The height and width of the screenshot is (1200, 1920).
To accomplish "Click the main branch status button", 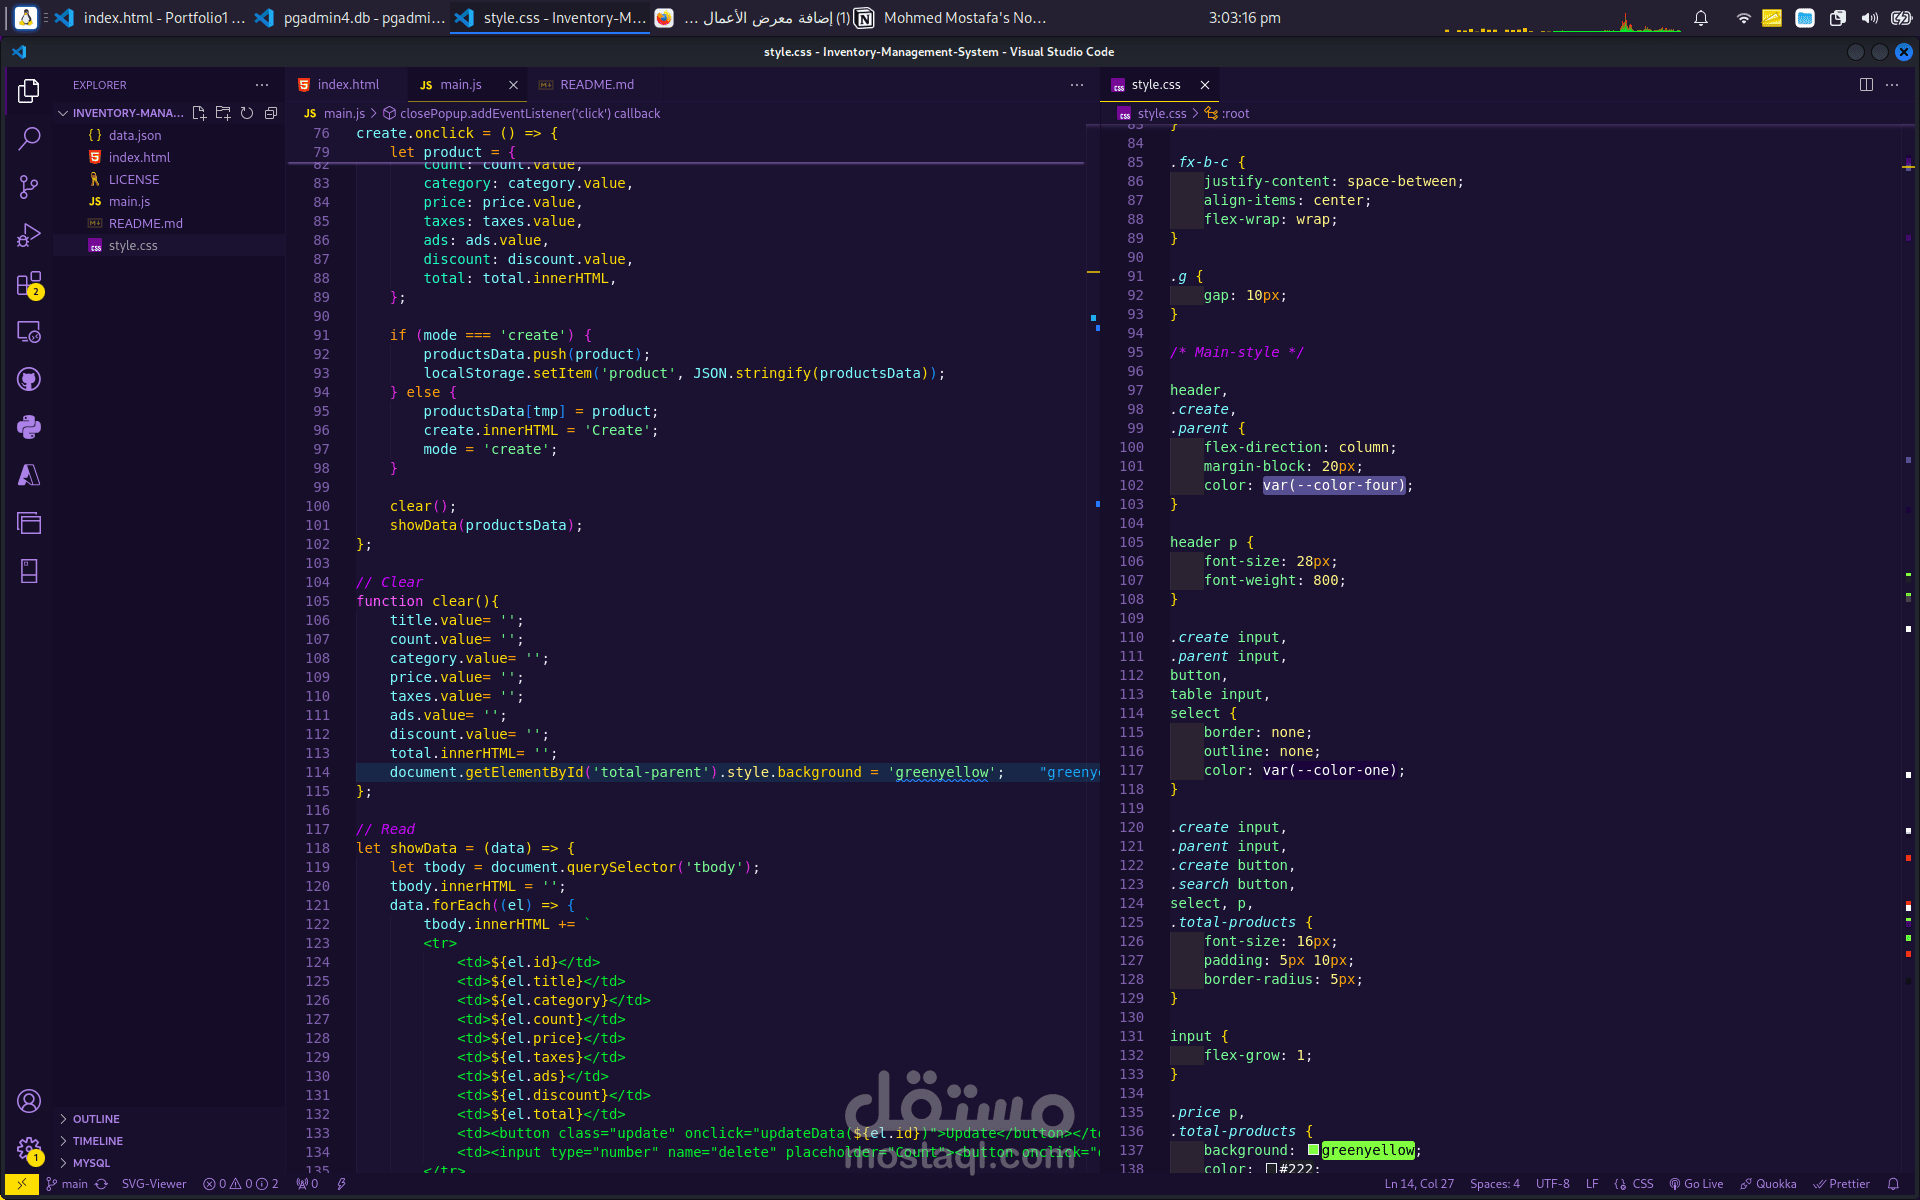I will click(67, 1184).
